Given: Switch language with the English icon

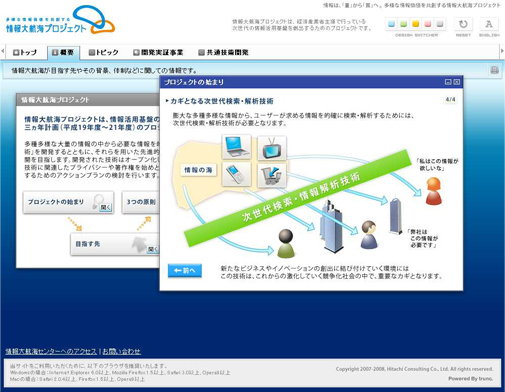Looking at the screenshot, I should 489,24.
